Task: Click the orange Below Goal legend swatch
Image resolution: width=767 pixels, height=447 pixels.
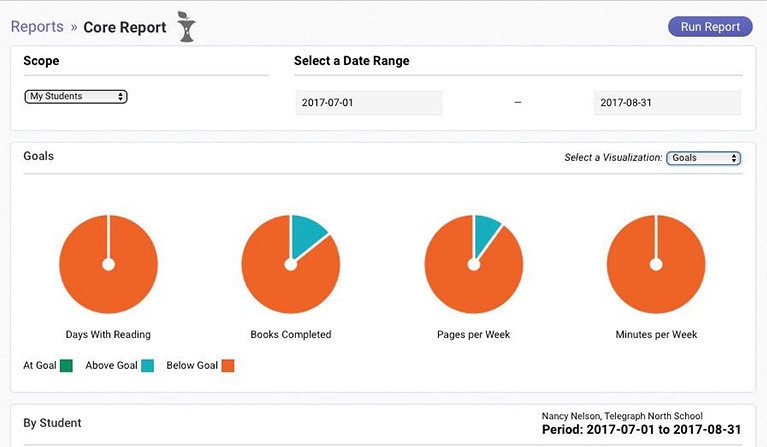Action: pos(228,366)
